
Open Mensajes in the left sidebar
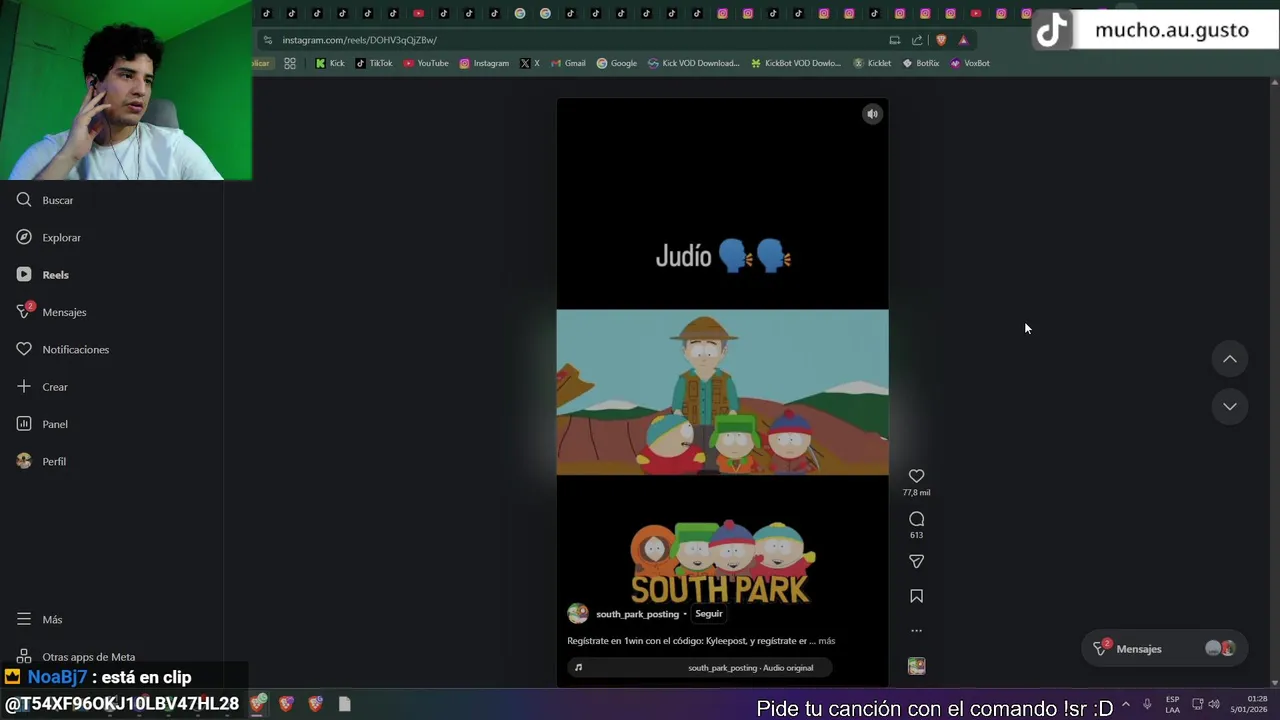(x=51, y=312)
